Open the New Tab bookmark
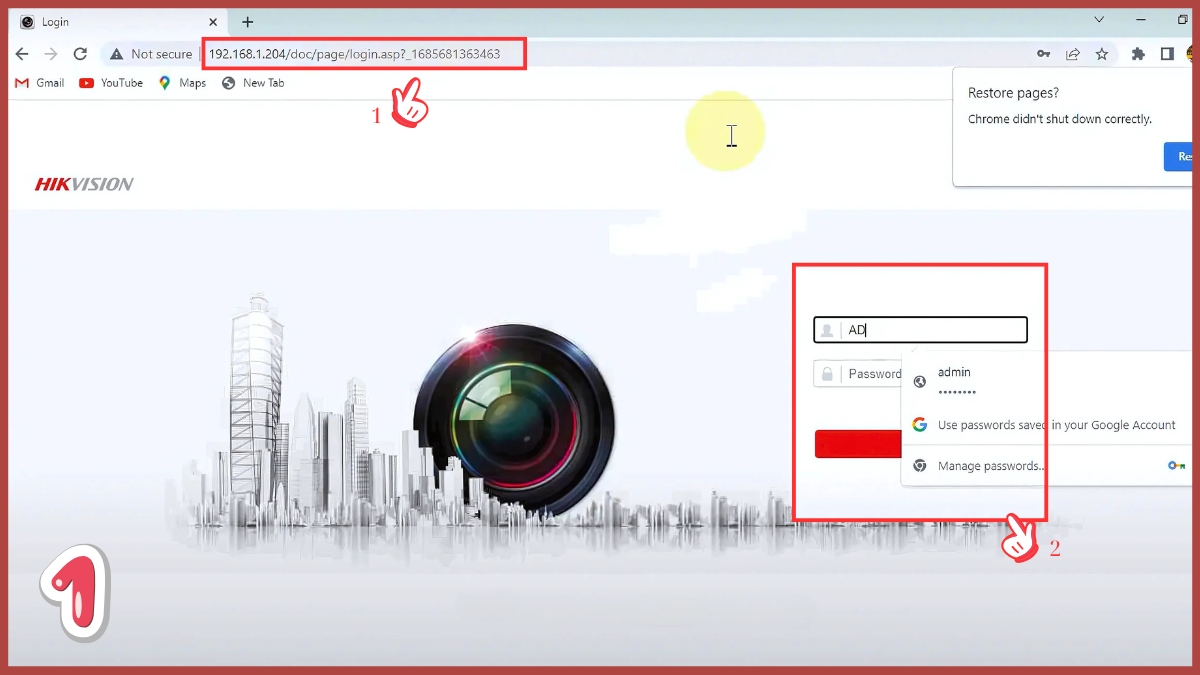Screen dimensions: 1200x675 [x=253, y=83]
